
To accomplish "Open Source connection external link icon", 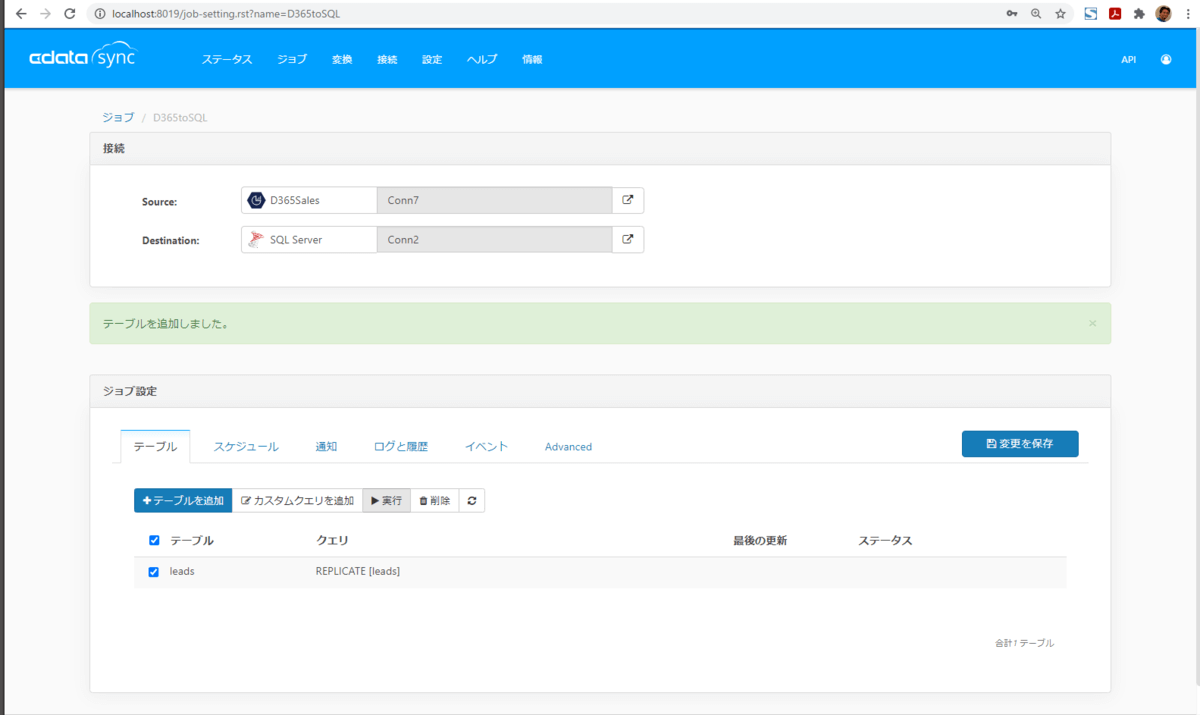I will (628, 200).
